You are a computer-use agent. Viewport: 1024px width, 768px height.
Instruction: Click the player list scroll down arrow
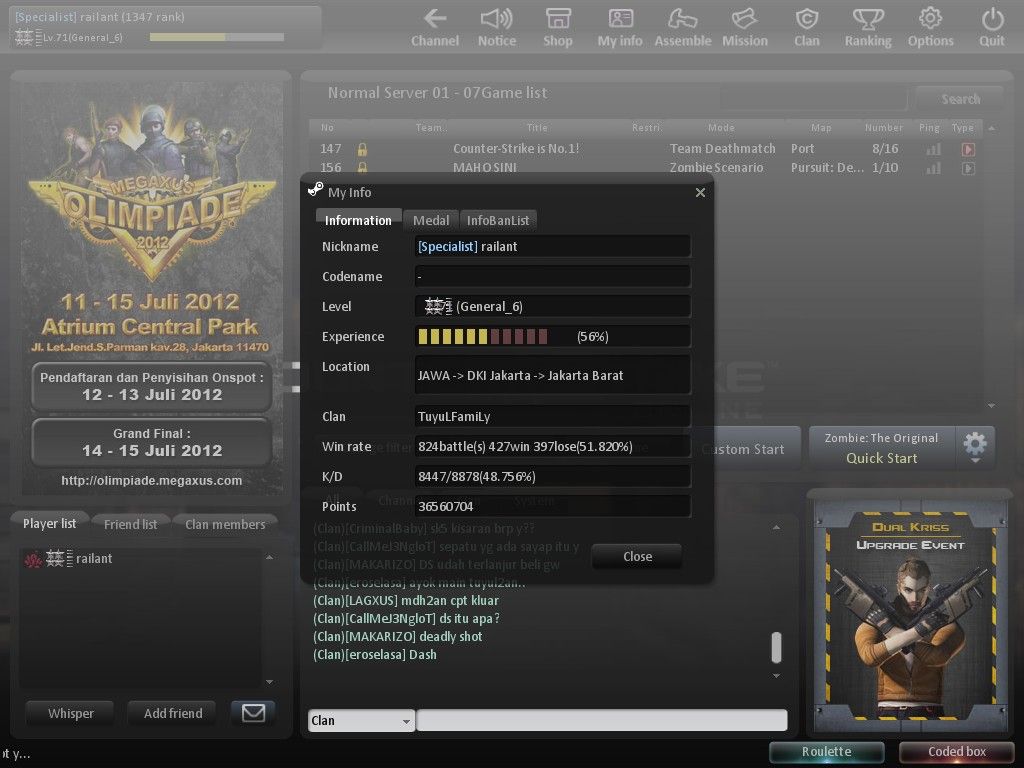[269, 682]
